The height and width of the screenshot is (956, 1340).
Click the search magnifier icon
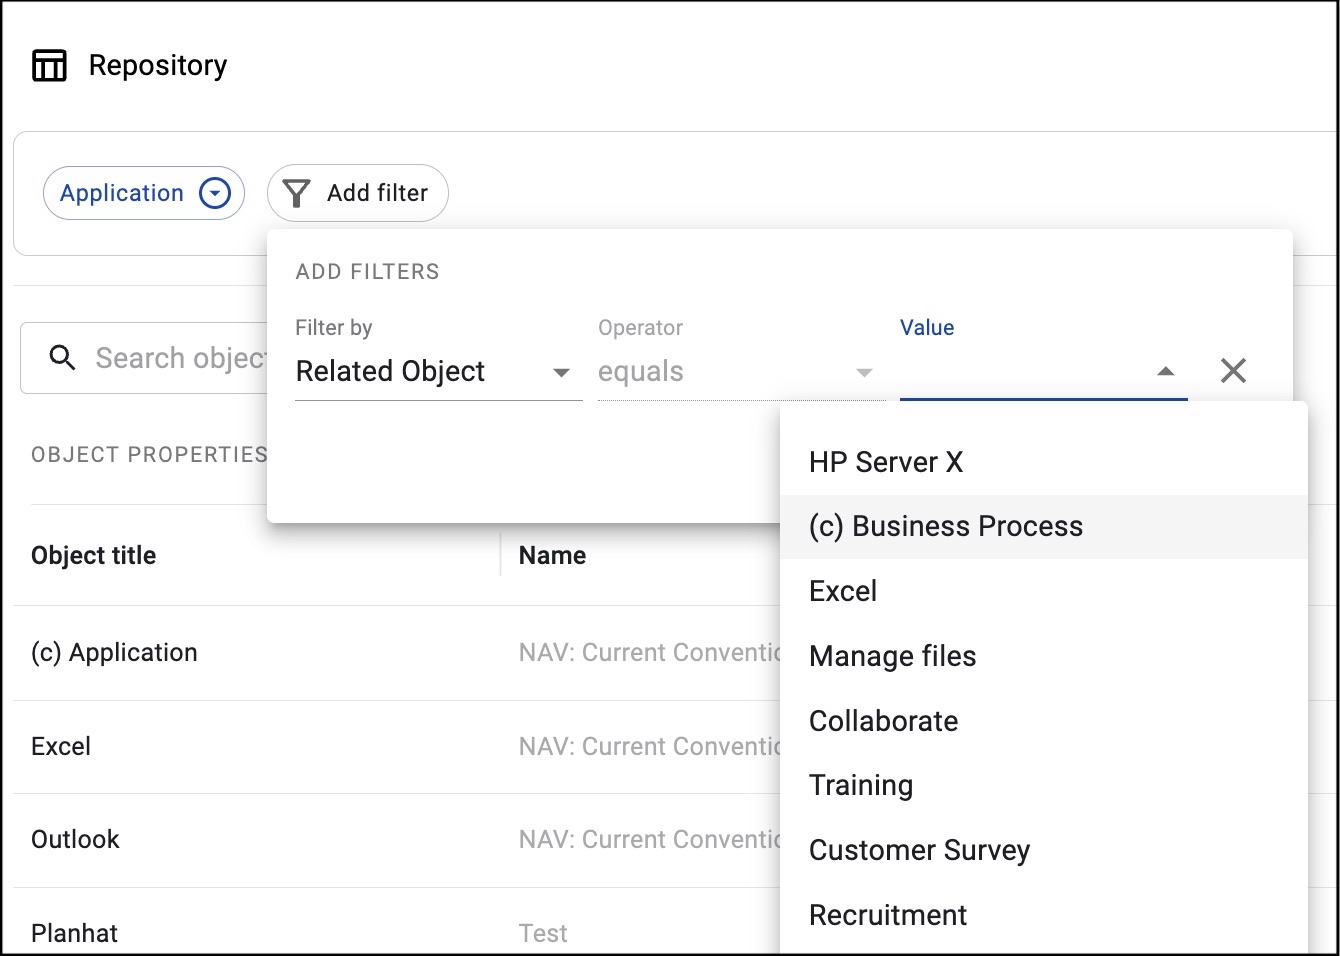pos(63,358)
